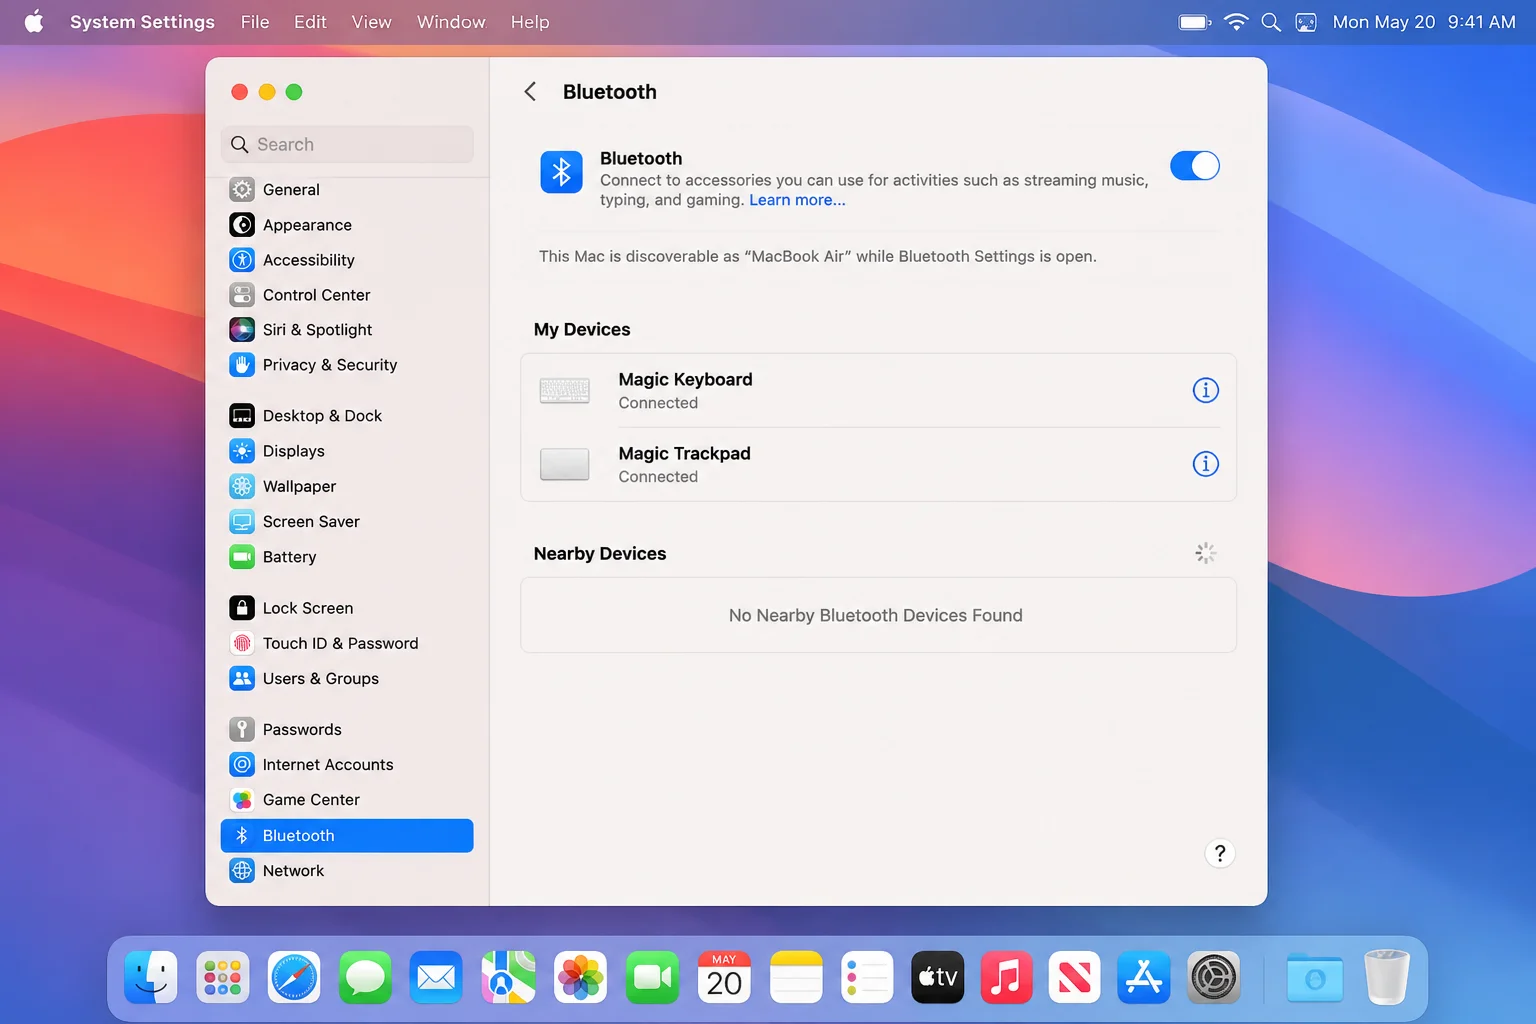Viewport: 1536px width, 1024px height.
Task: Open Mail from the Dock
Action: click(x=436, y=977)
